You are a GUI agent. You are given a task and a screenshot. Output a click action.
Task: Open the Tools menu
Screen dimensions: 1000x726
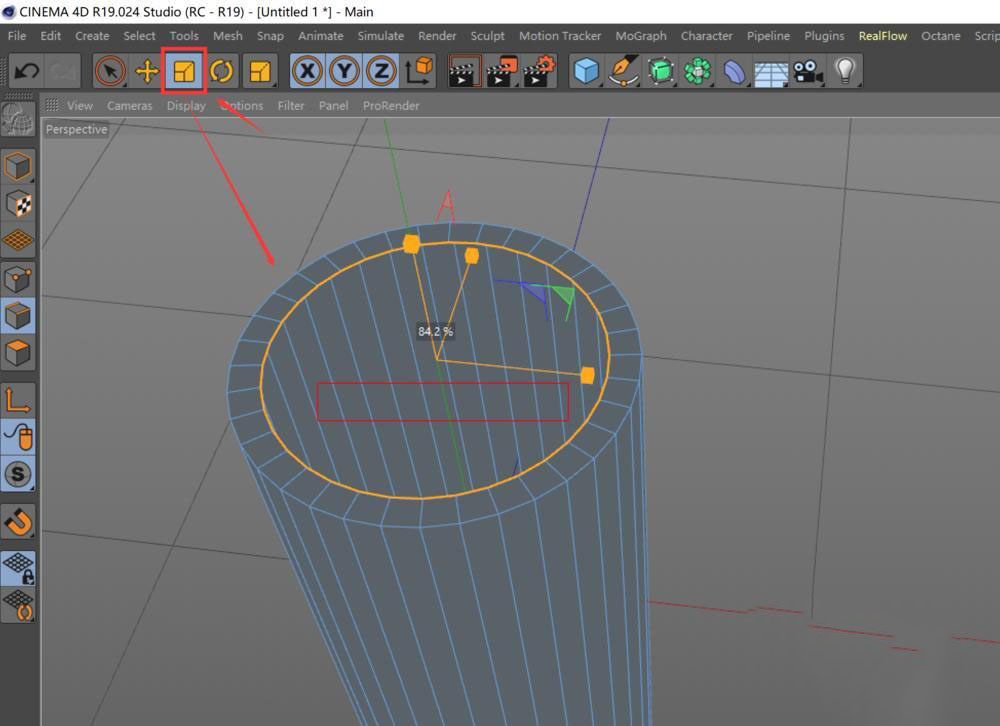tap(184, 36)
